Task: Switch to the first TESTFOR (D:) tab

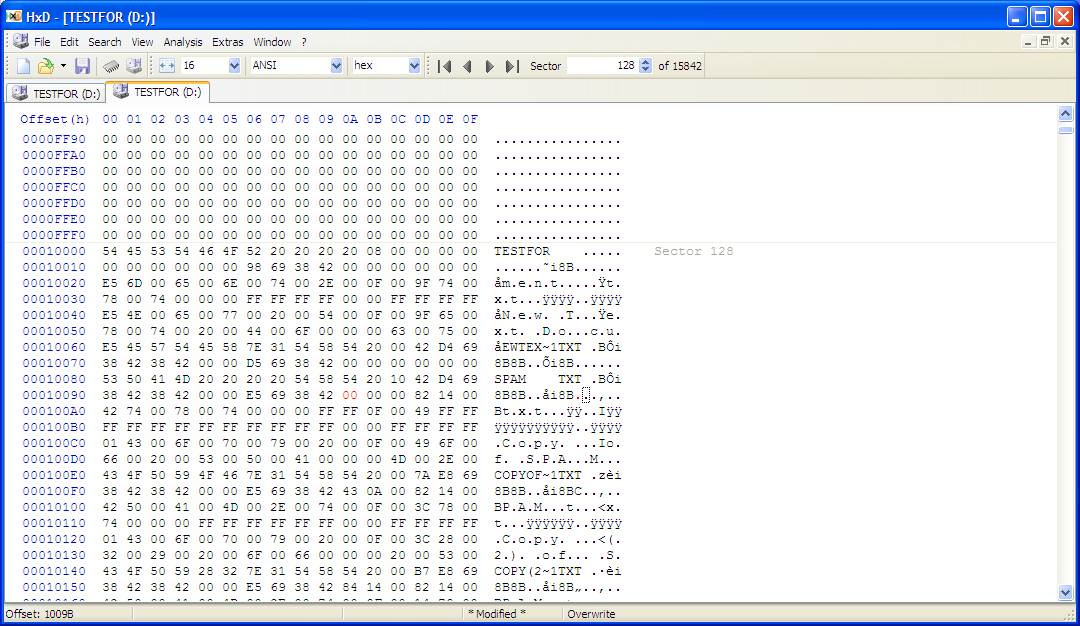Action: coord(56,93)
